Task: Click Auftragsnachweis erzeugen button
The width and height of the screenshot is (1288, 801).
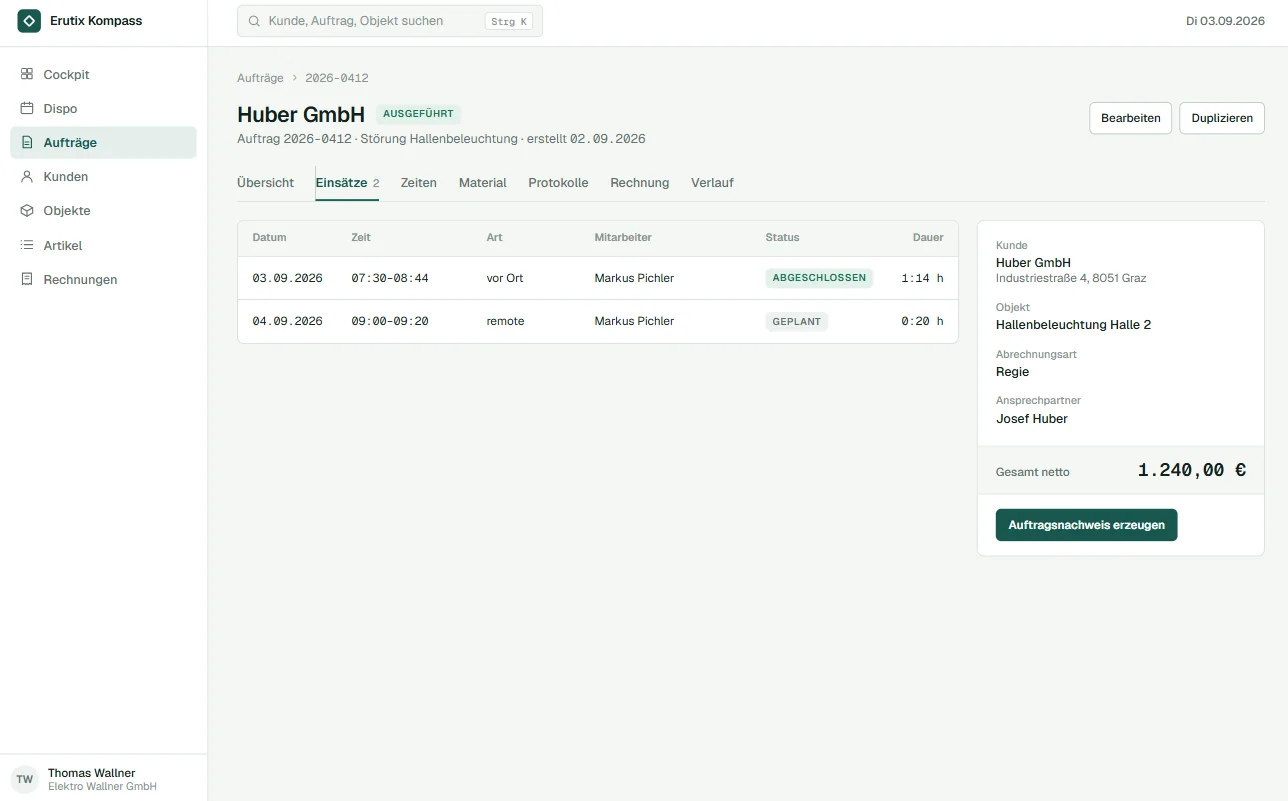Action: click(1086, 525)
